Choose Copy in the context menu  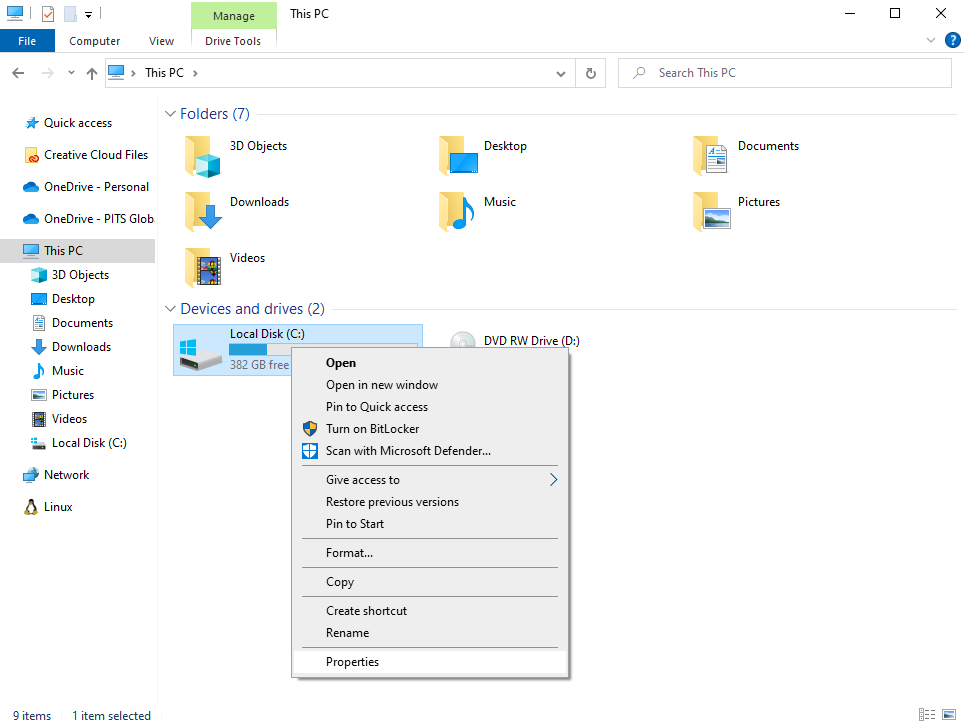pos(430,582)
